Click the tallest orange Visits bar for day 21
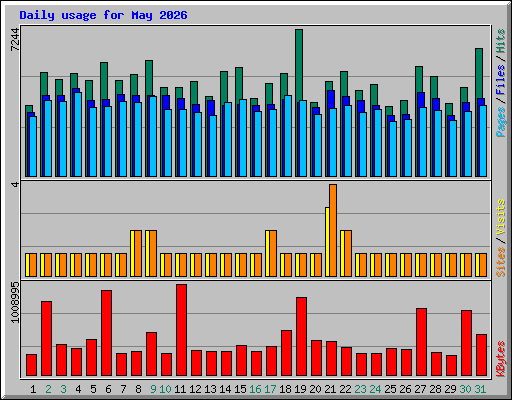The height and width of the screenshot is (400, 512). tap(333, 230)
